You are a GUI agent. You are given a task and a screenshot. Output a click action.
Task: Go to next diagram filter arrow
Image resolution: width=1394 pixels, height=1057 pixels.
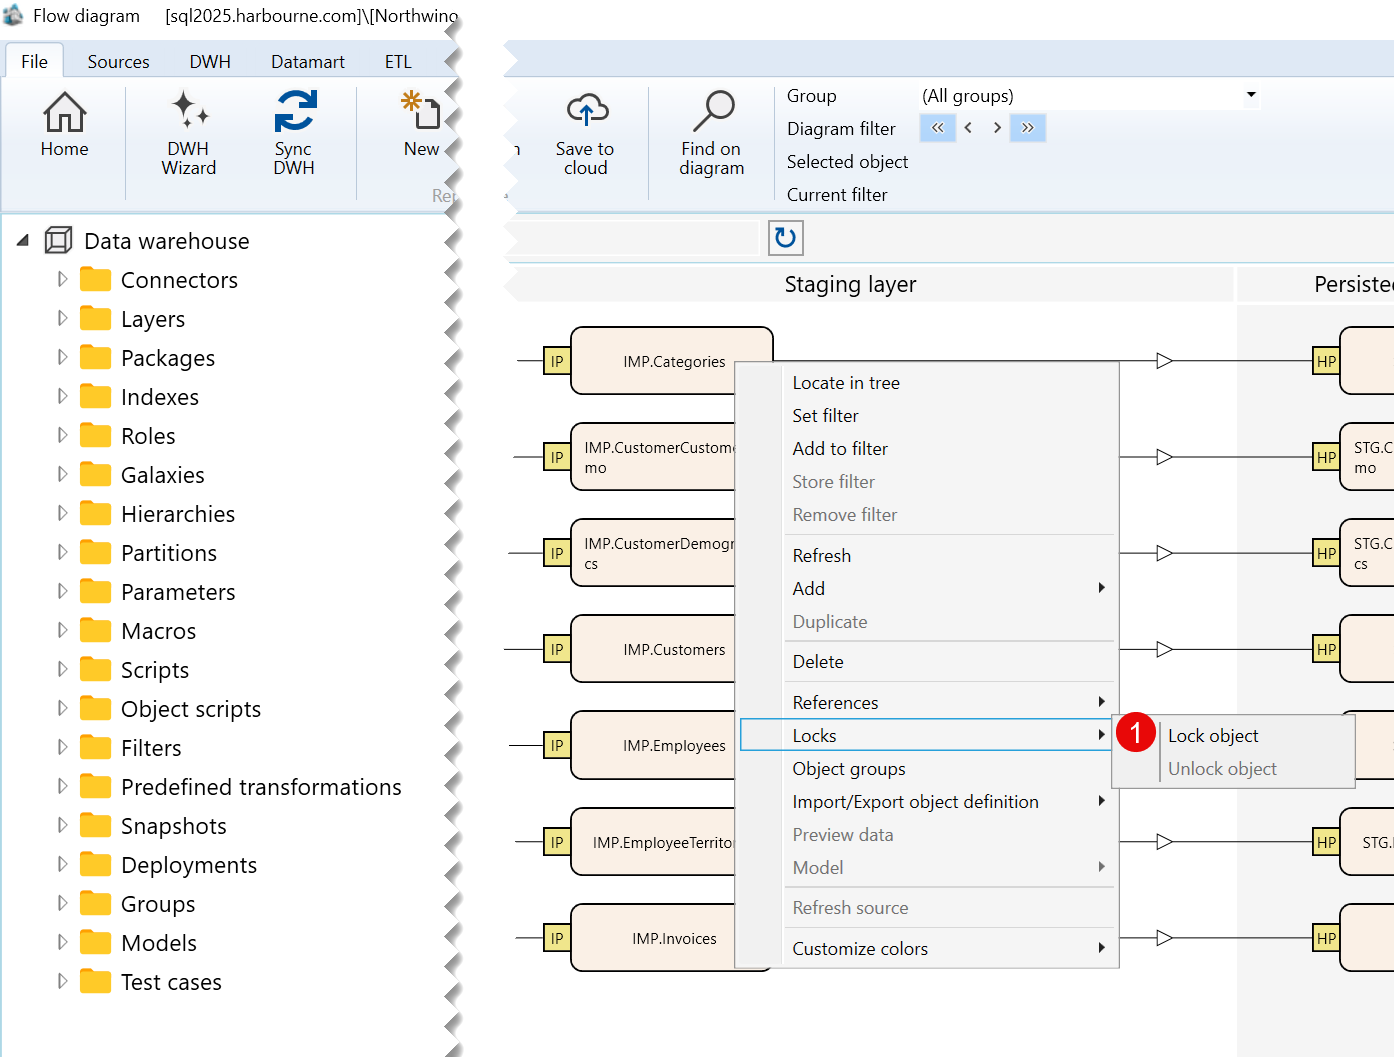[x=997, y=128]
